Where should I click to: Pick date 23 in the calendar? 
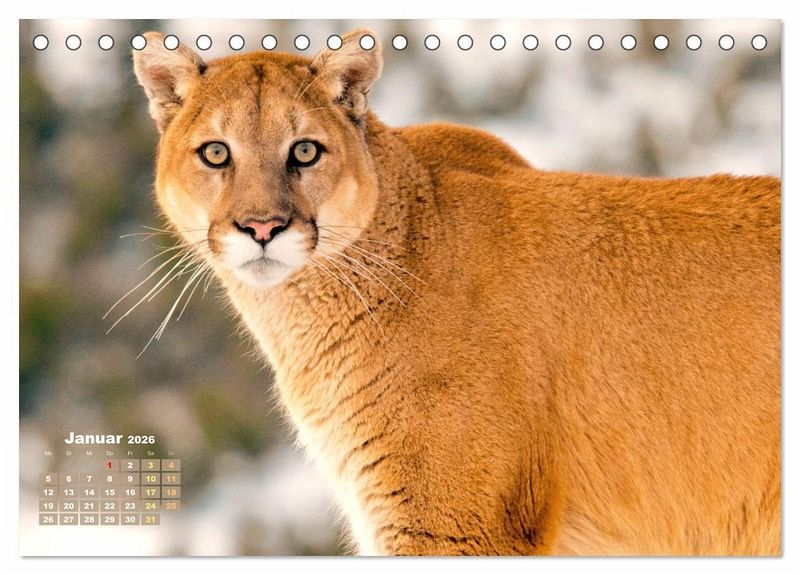tap(130, 506)
